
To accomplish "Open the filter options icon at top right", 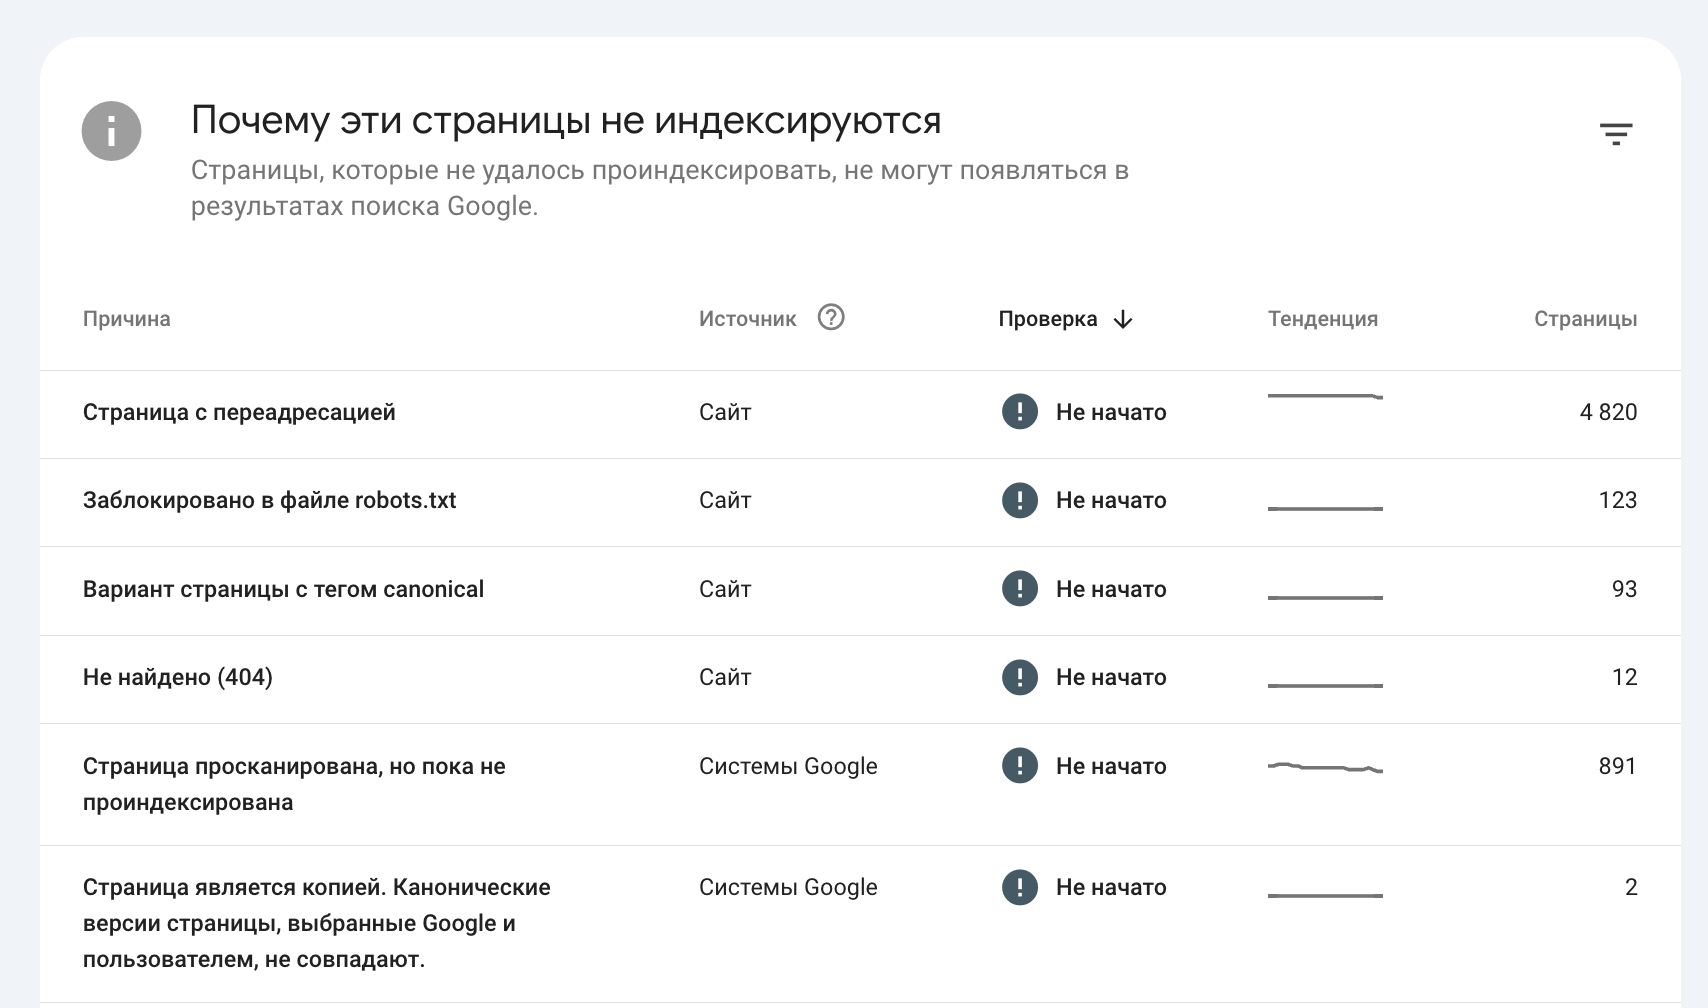I will click(x=1617, y=133).
